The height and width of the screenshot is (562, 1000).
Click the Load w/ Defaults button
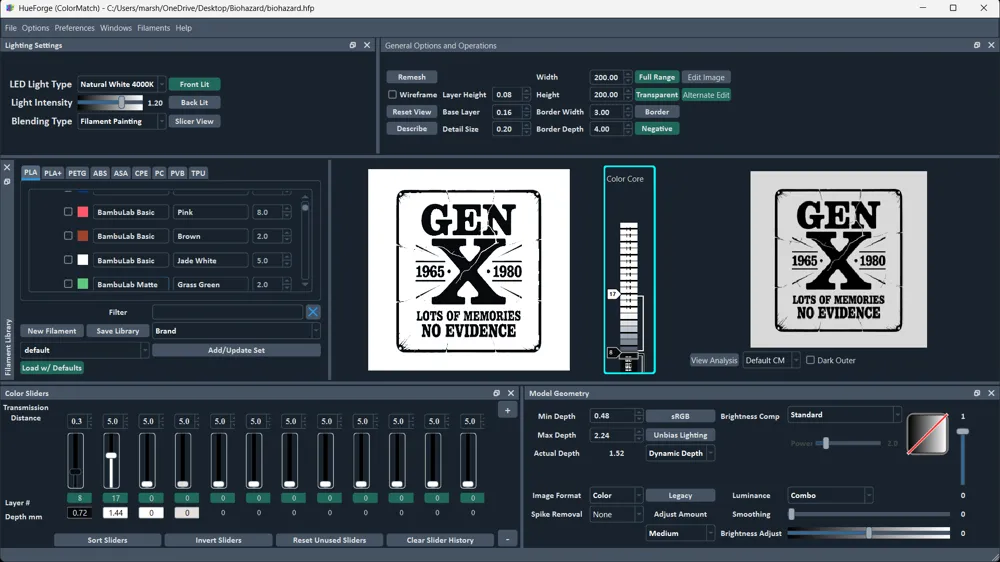coord(52,368)
